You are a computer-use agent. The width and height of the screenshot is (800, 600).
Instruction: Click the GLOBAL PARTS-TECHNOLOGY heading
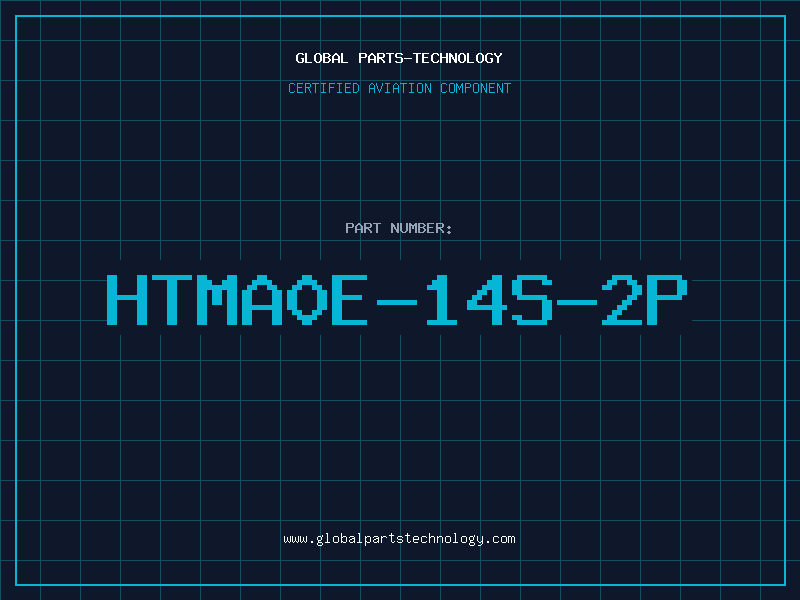(399, 58)
